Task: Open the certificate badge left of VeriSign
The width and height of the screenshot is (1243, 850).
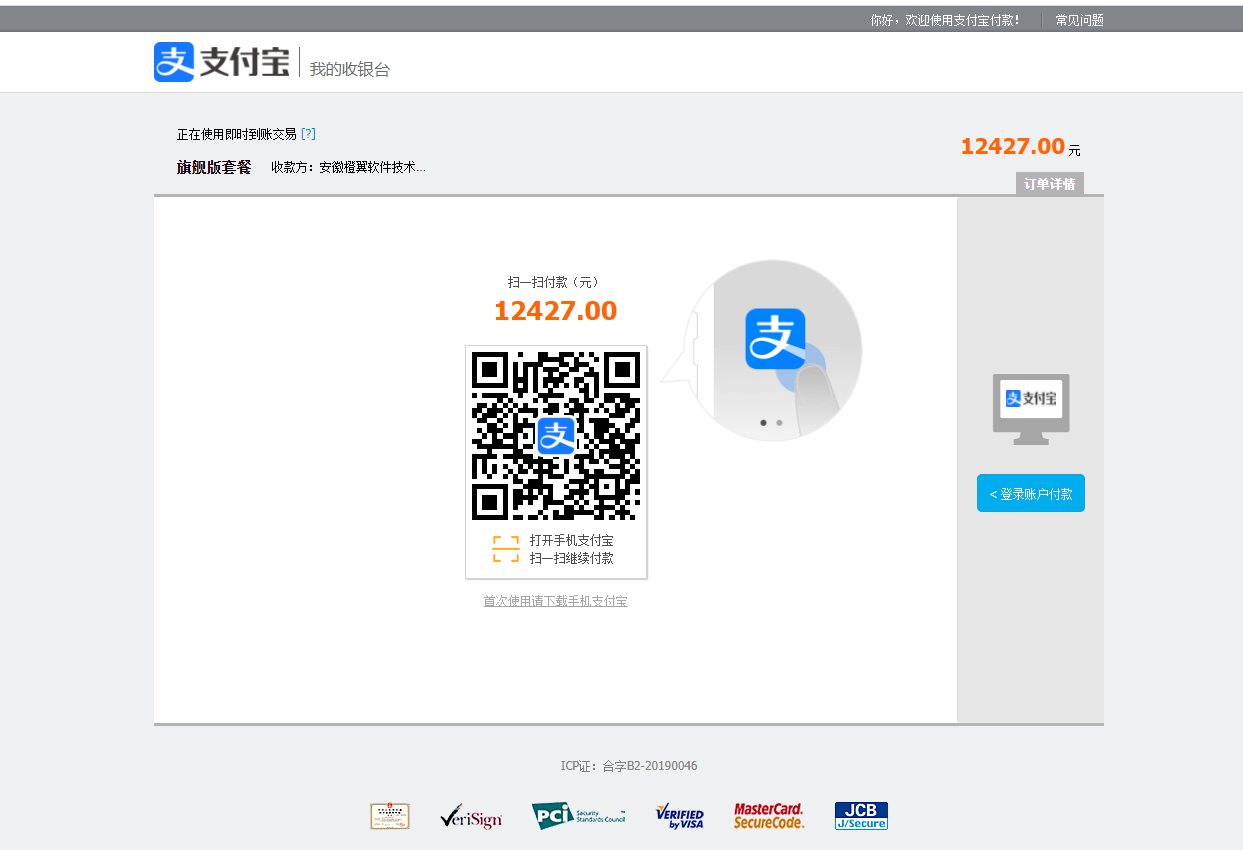Action: (x=390, y=816)
